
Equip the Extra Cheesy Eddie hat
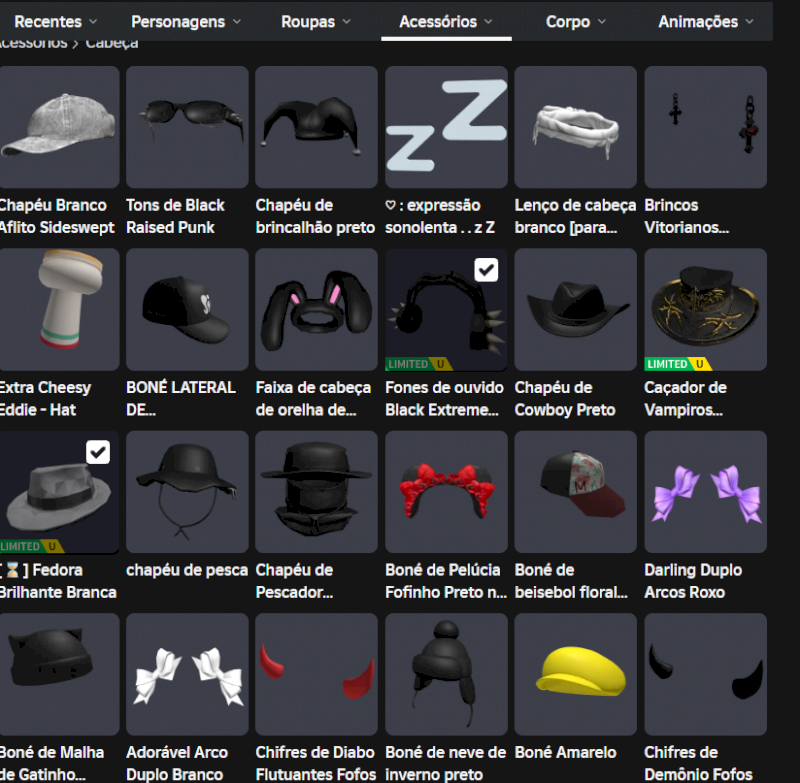(x=59, y=310)
